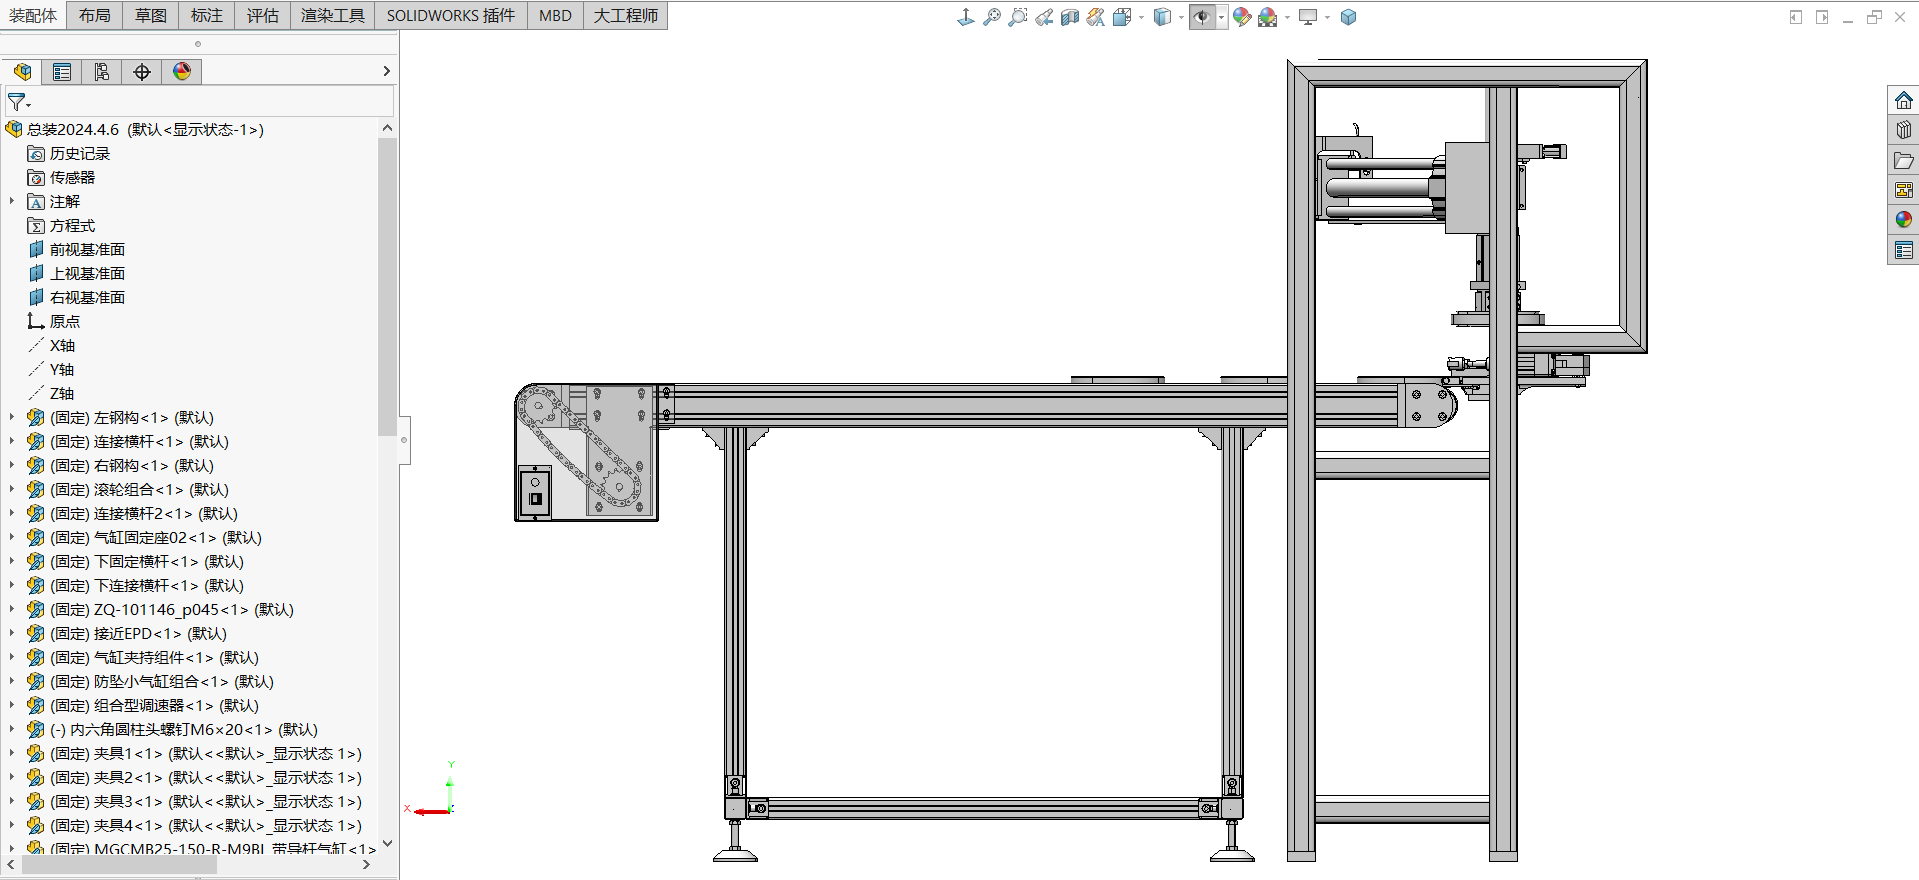Switch to the PropertyManager tab
Screen dimensions: 1919x880
click(62, 71)
